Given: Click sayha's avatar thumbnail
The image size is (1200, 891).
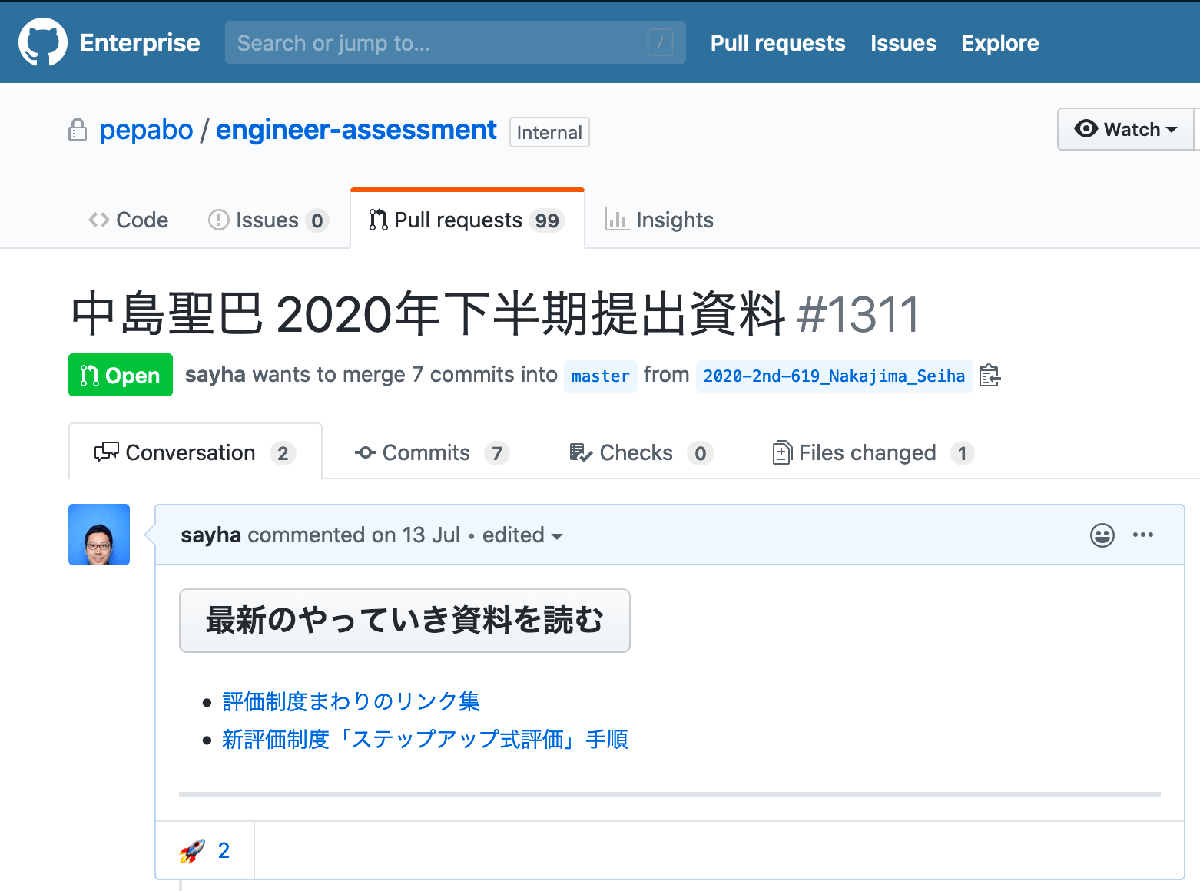Looking at the screenshot, I should (x=99, y=534).
